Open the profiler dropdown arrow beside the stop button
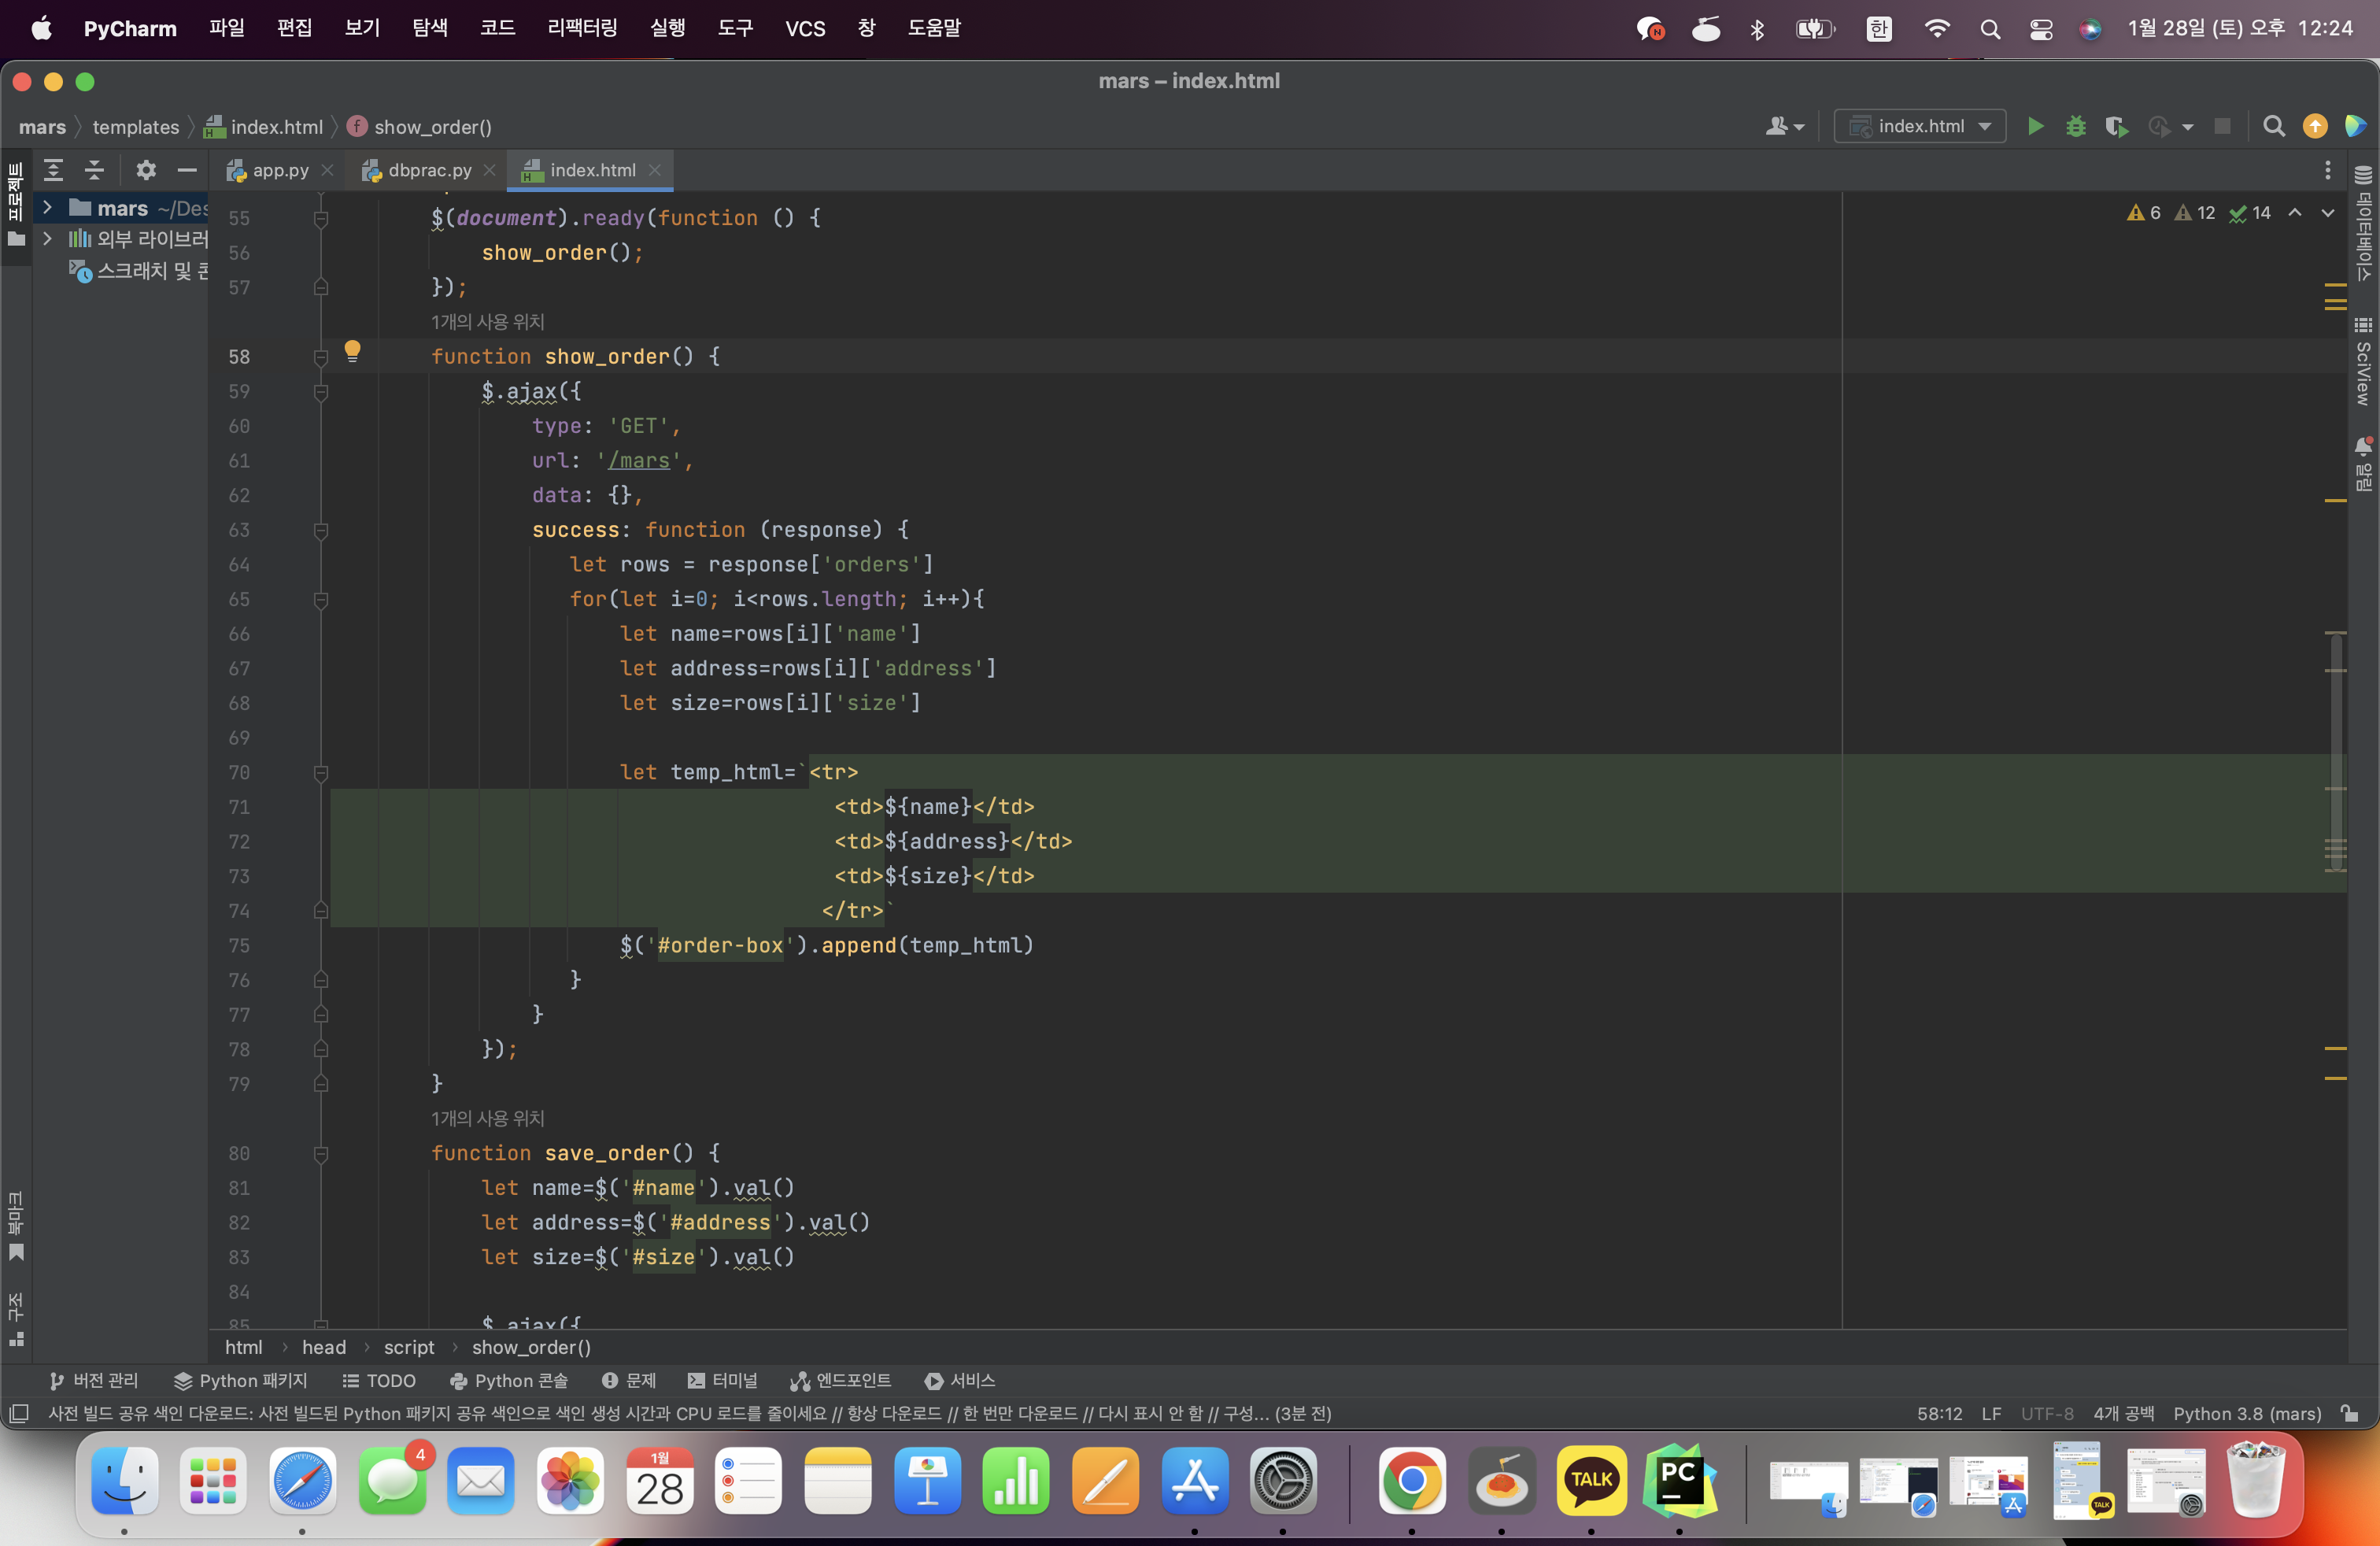The image size is (2380, 1546). point(2187,127)
